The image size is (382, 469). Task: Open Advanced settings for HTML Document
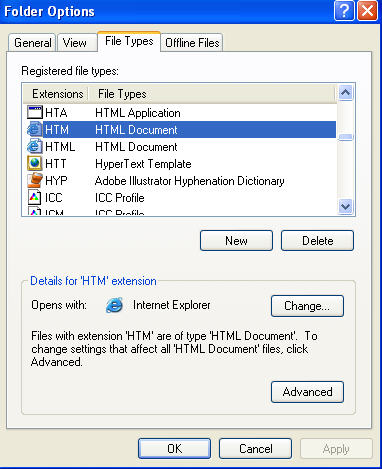307,392
